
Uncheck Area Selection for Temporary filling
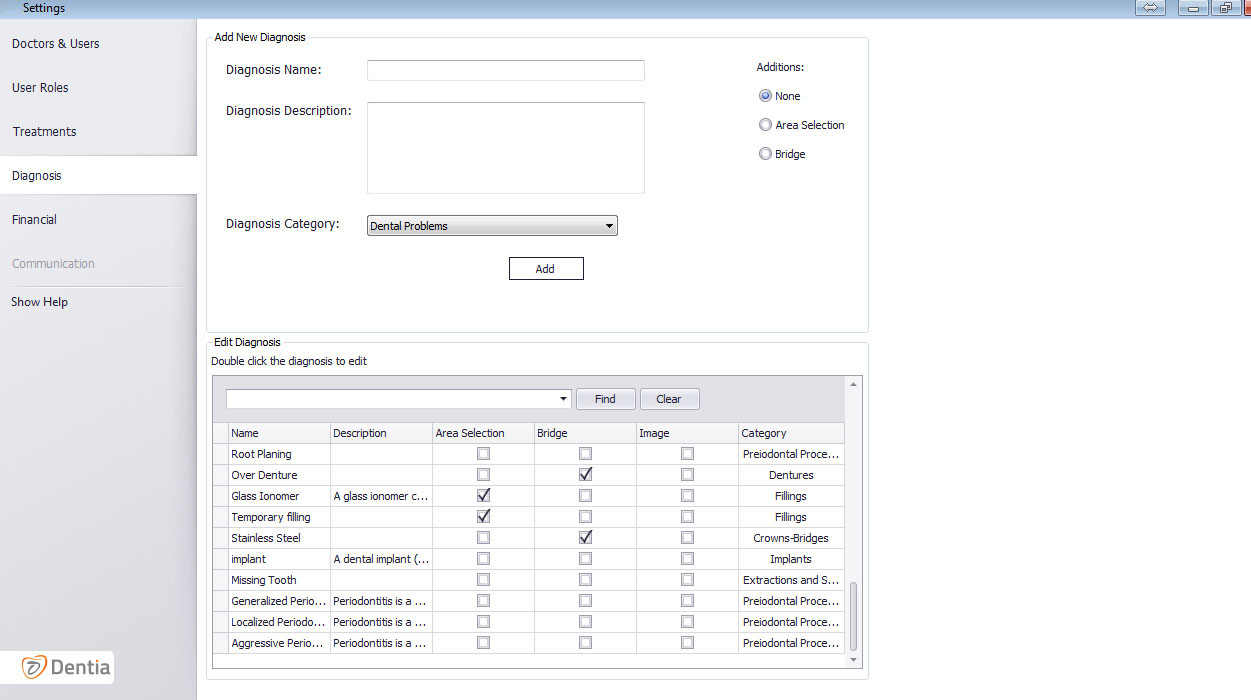pos(483,516)
